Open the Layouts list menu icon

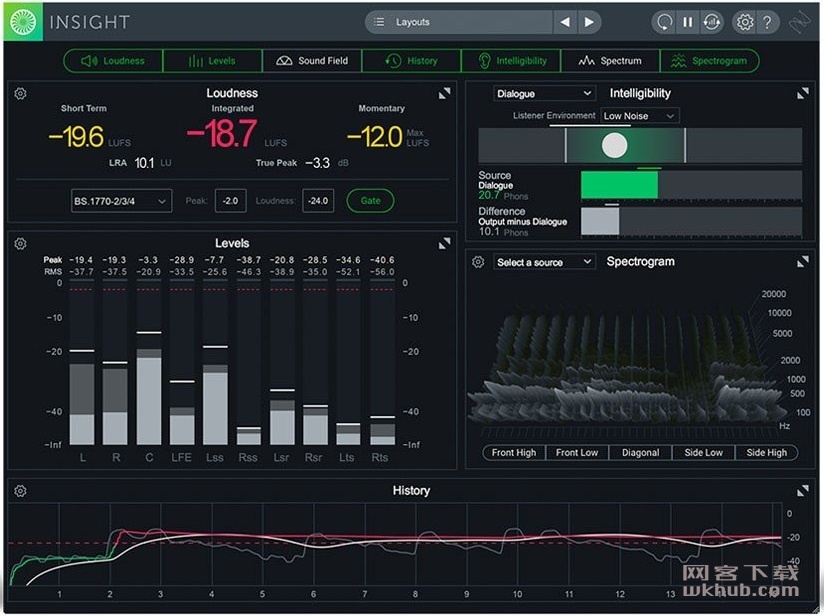click(378, 22)
